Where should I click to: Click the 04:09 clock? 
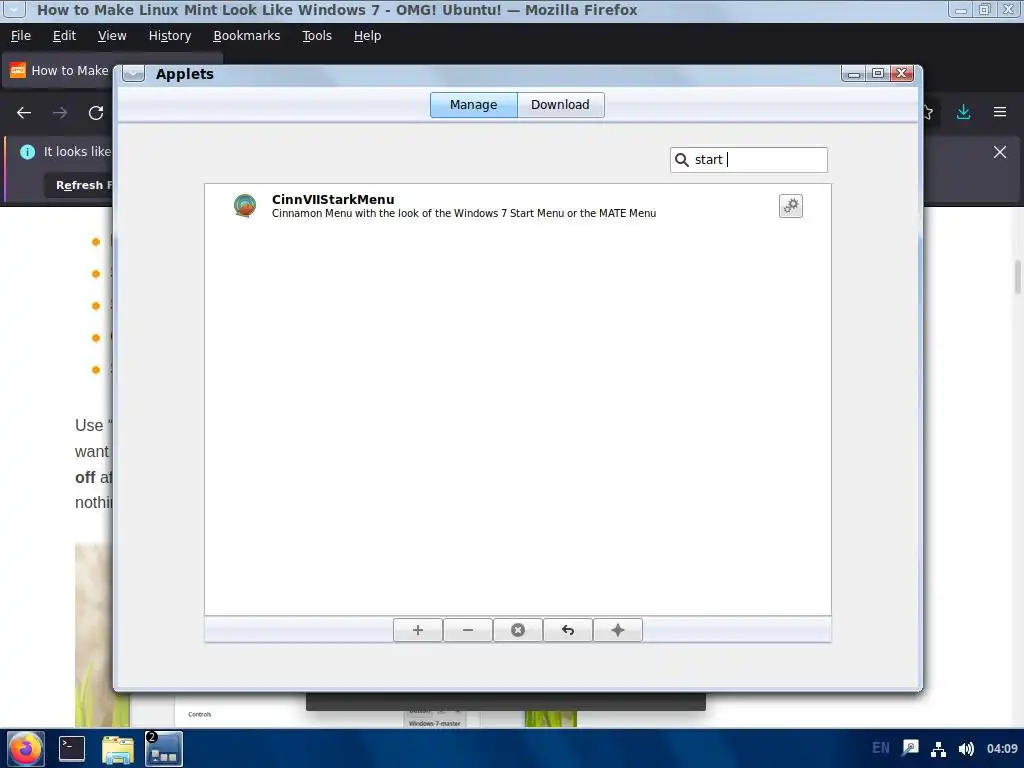[x=1002, y=748]
